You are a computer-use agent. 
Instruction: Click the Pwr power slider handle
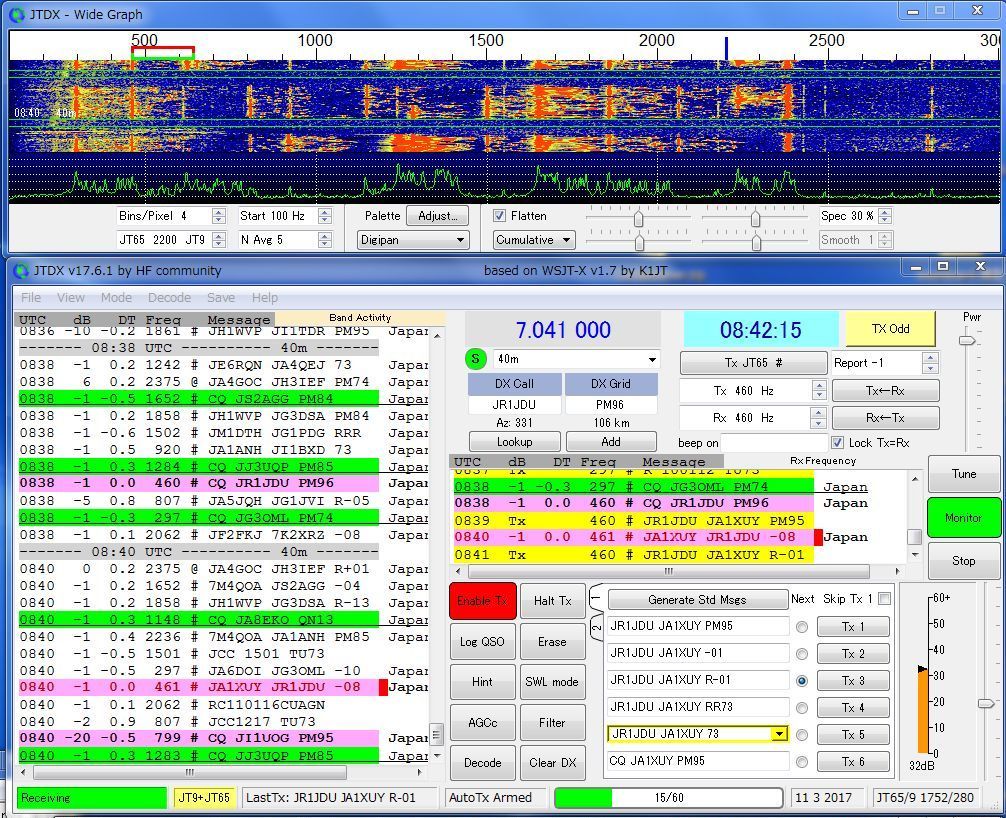tap(966, 341)
